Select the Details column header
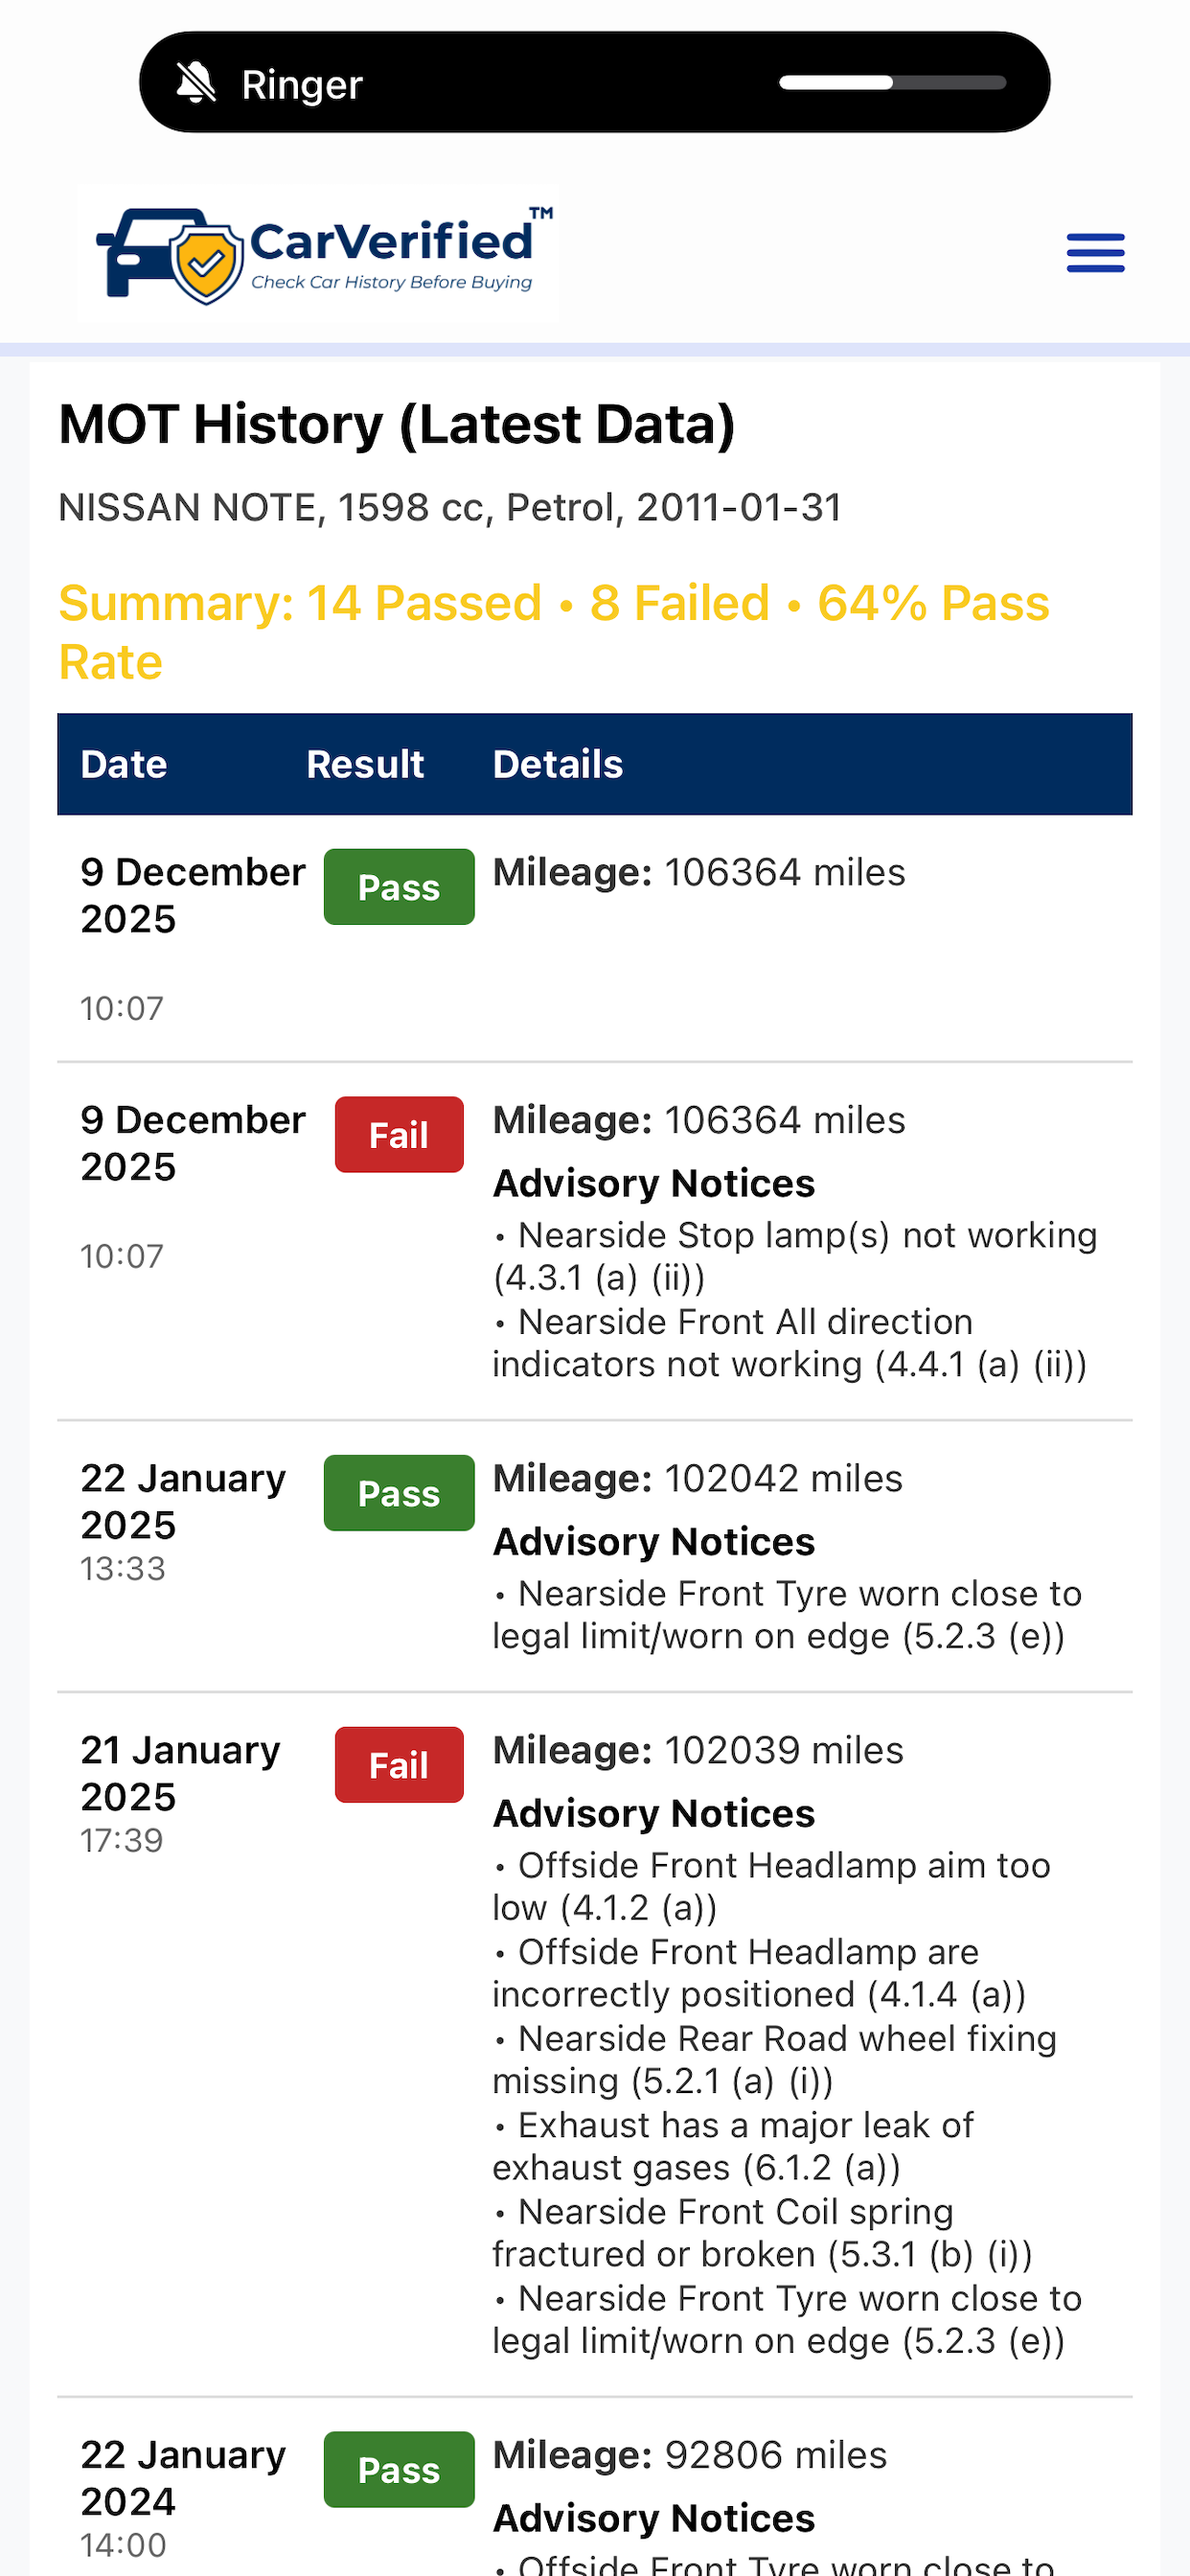This screenshot has width=1190, height=2576. tap(558, 765)
